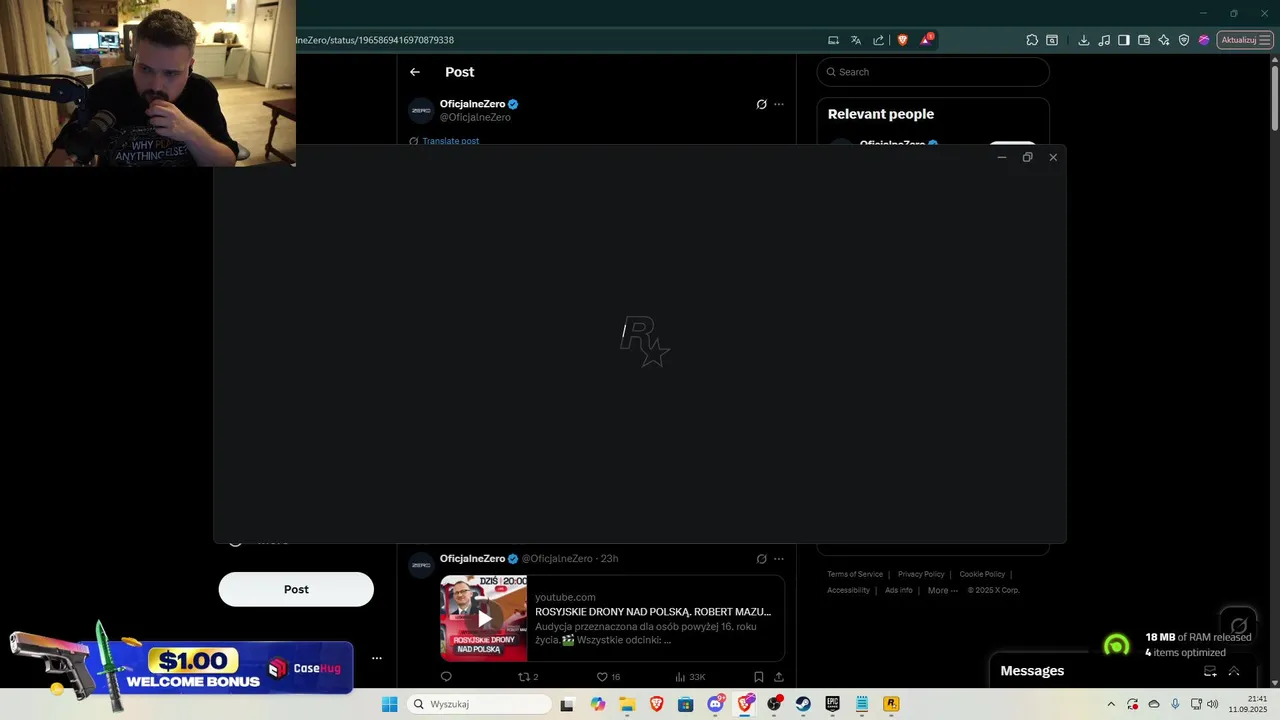
Task: Open Cookie Policy footer link
Action: 982,574
